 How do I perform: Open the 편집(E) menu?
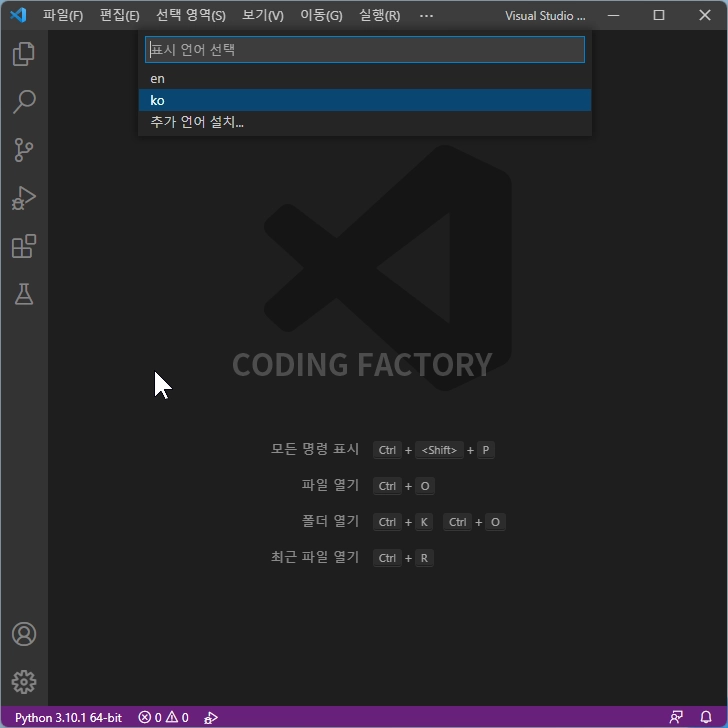(120, 15)
